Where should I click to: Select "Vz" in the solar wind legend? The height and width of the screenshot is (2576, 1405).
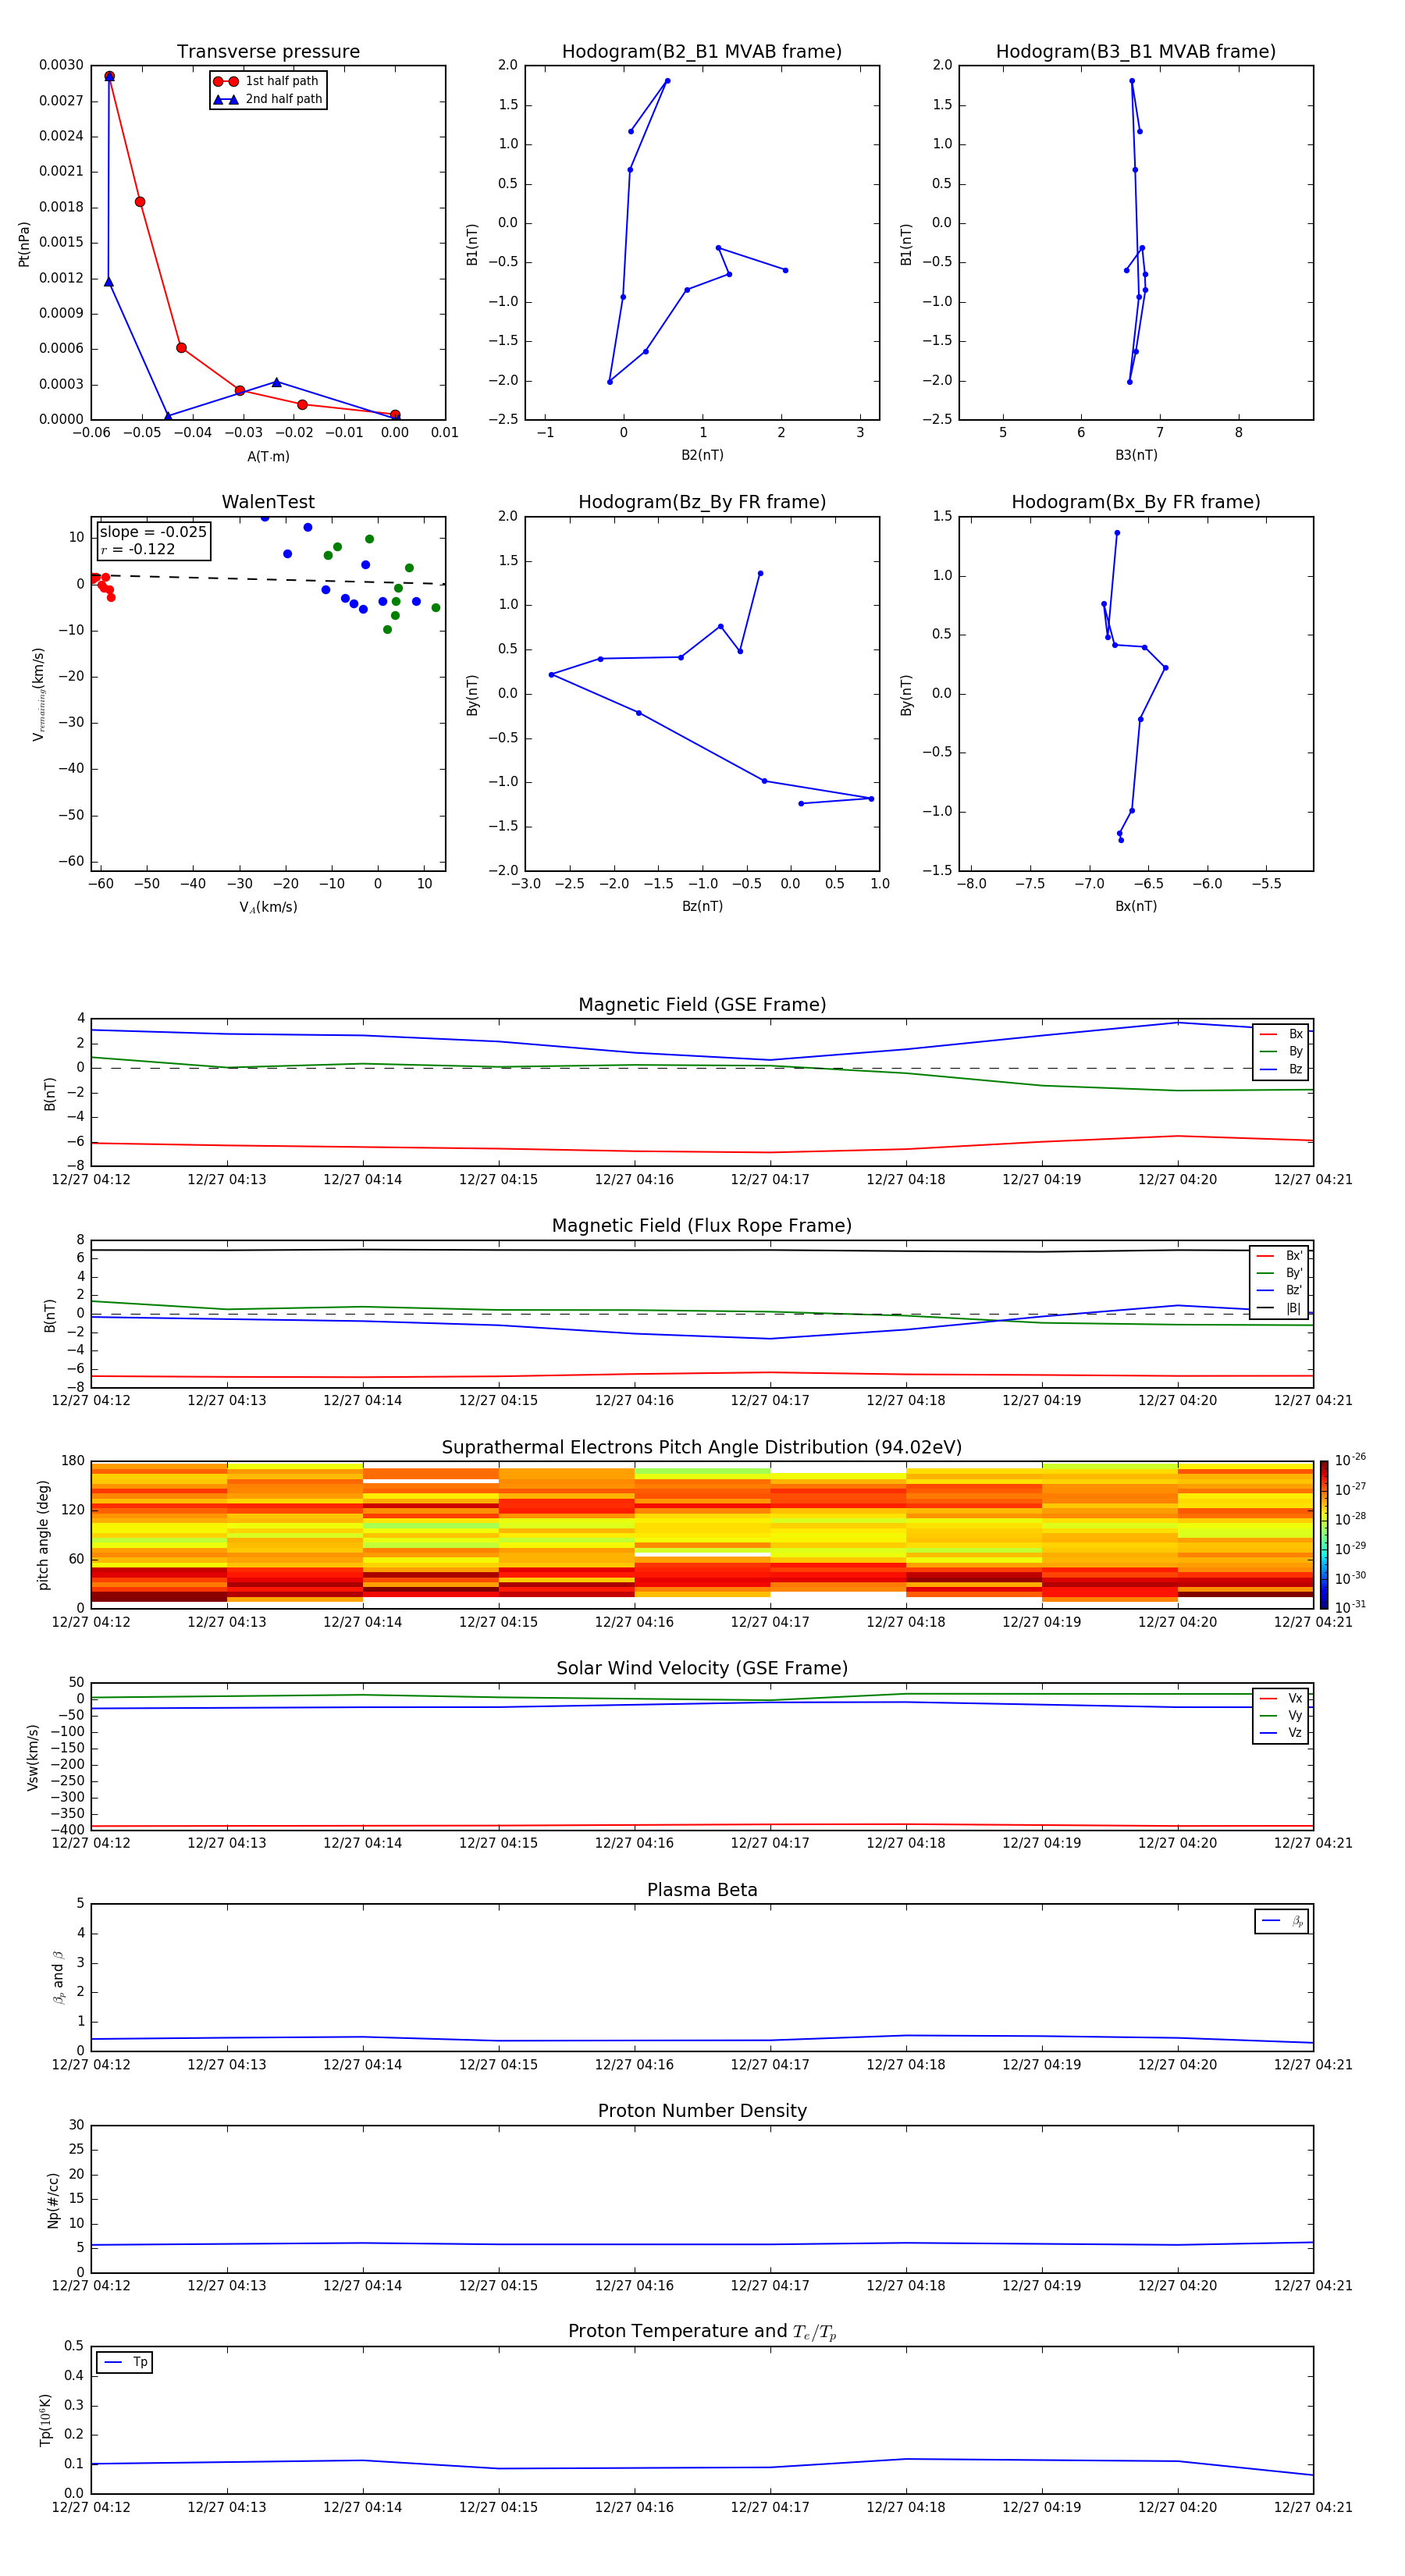(1281, 1733)
